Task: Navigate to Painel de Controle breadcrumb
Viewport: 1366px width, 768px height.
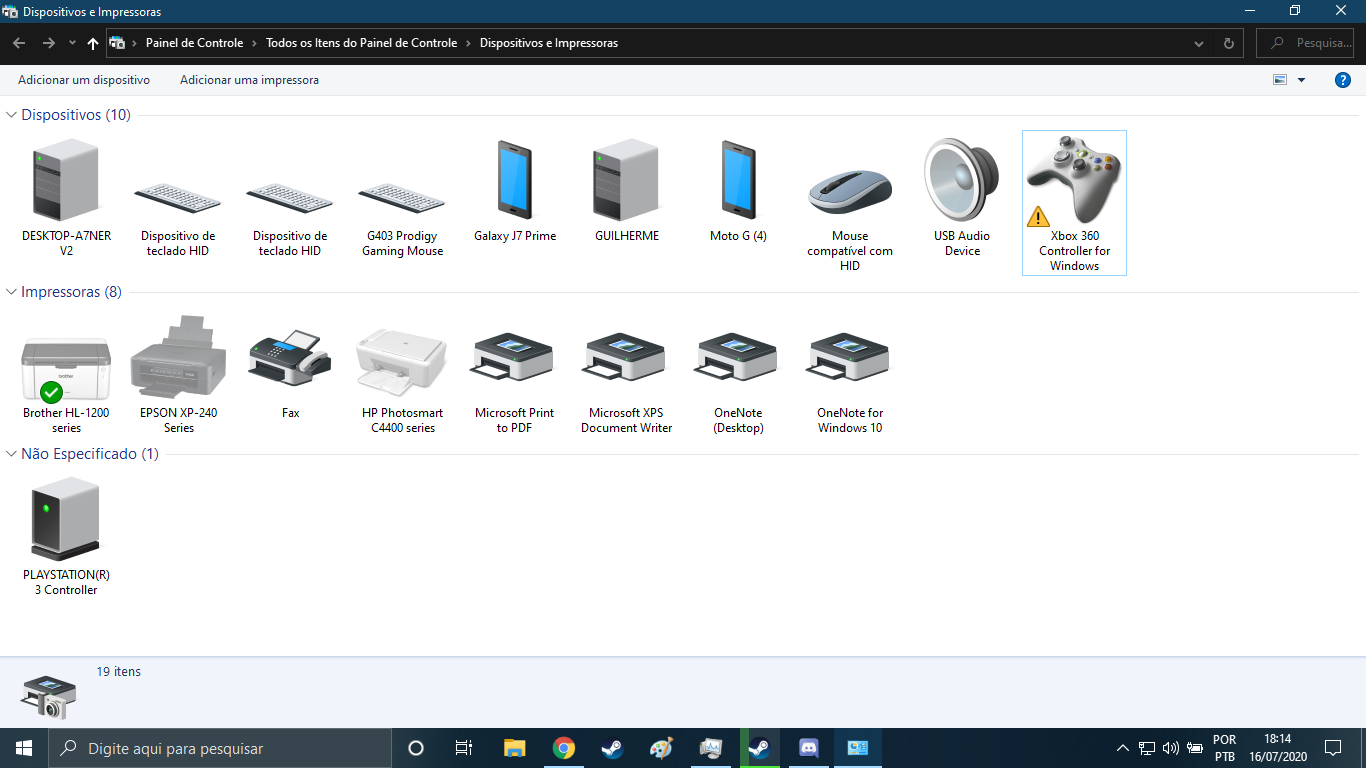Action: click(x=194, y=44)
